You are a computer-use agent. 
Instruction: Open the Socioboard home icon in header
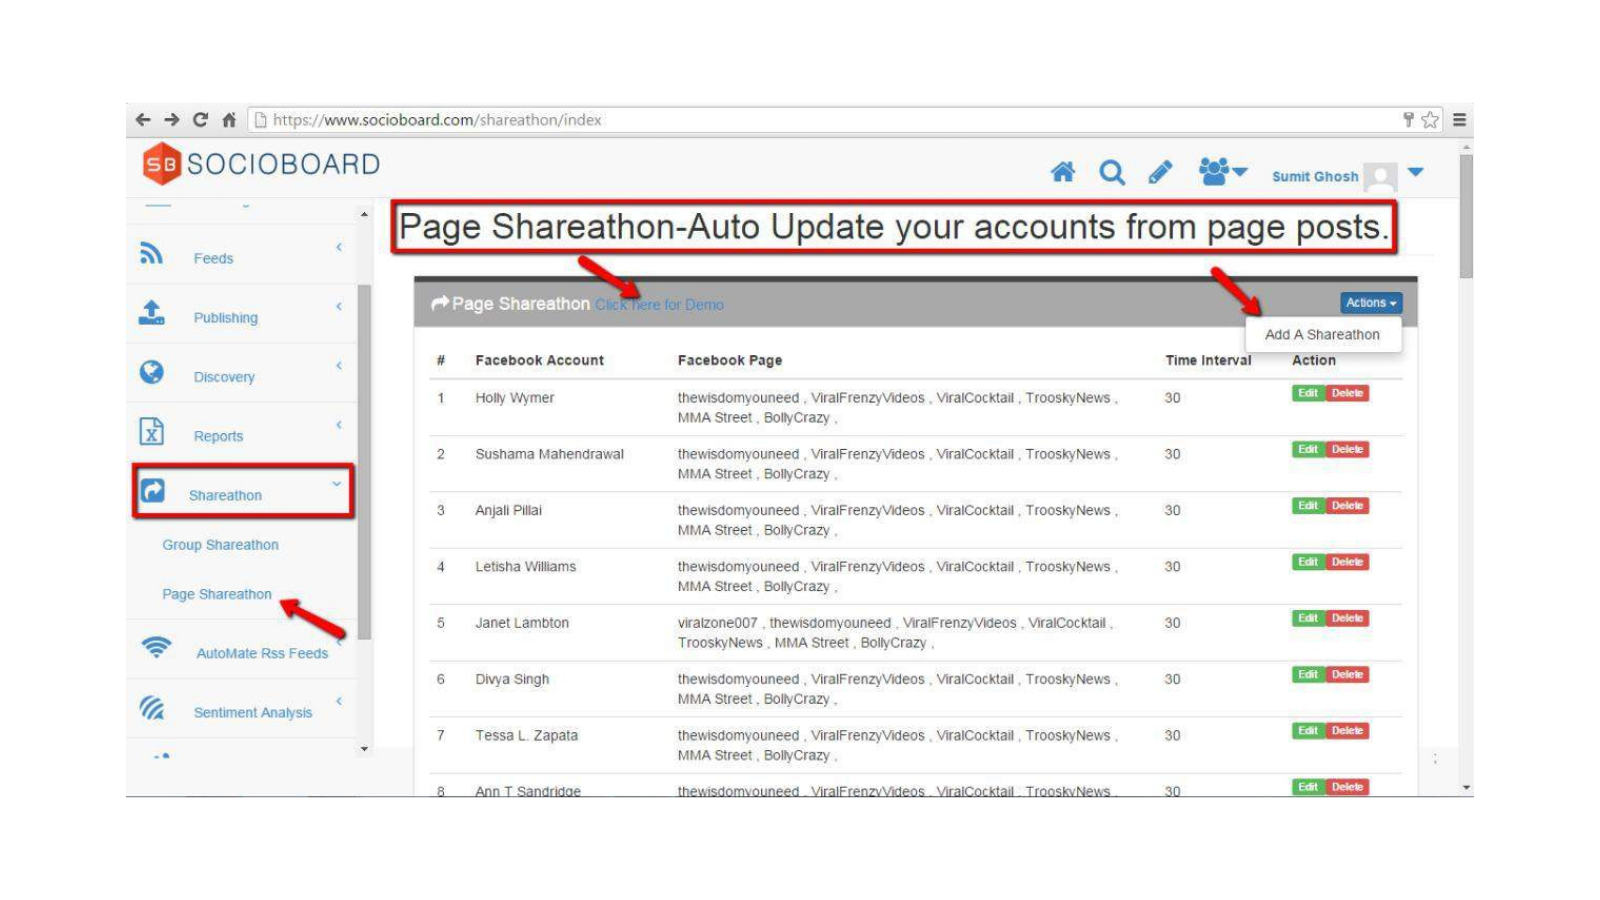point(1063,172)
